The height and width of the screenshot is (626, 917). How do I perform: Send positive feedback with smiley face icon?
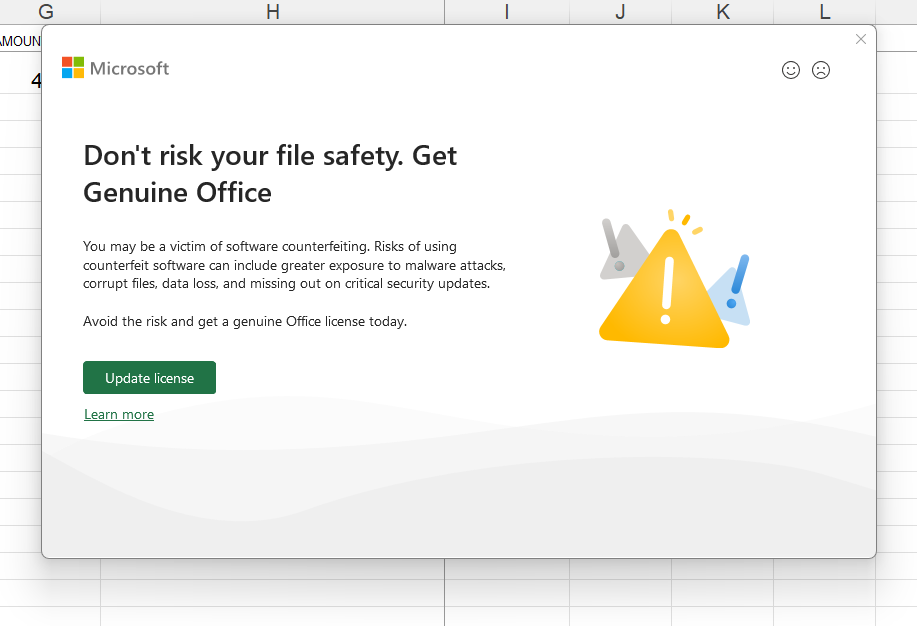coord(791,70)
